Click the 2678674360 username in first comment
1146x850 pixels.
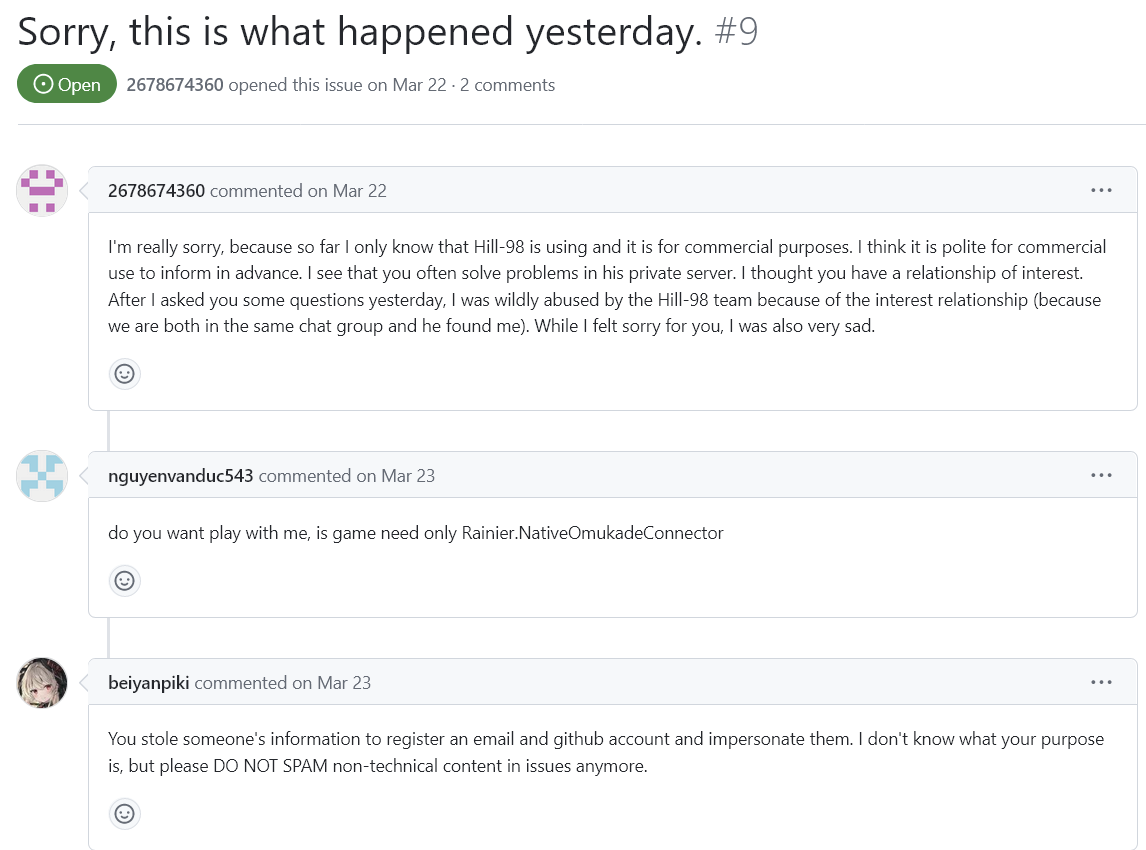156,191
